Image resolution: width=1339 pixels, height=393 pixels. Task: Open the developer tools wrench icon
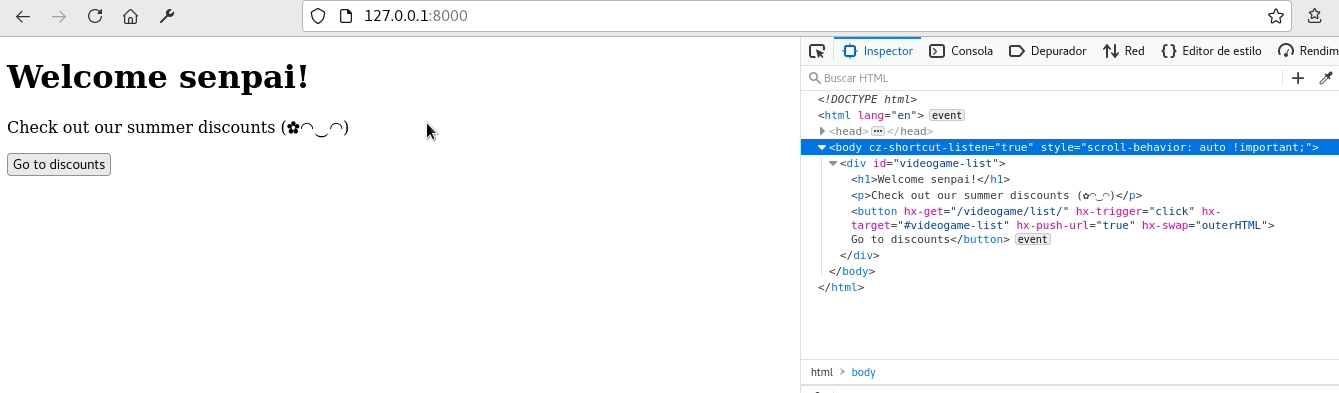click(x=167, y=16)
